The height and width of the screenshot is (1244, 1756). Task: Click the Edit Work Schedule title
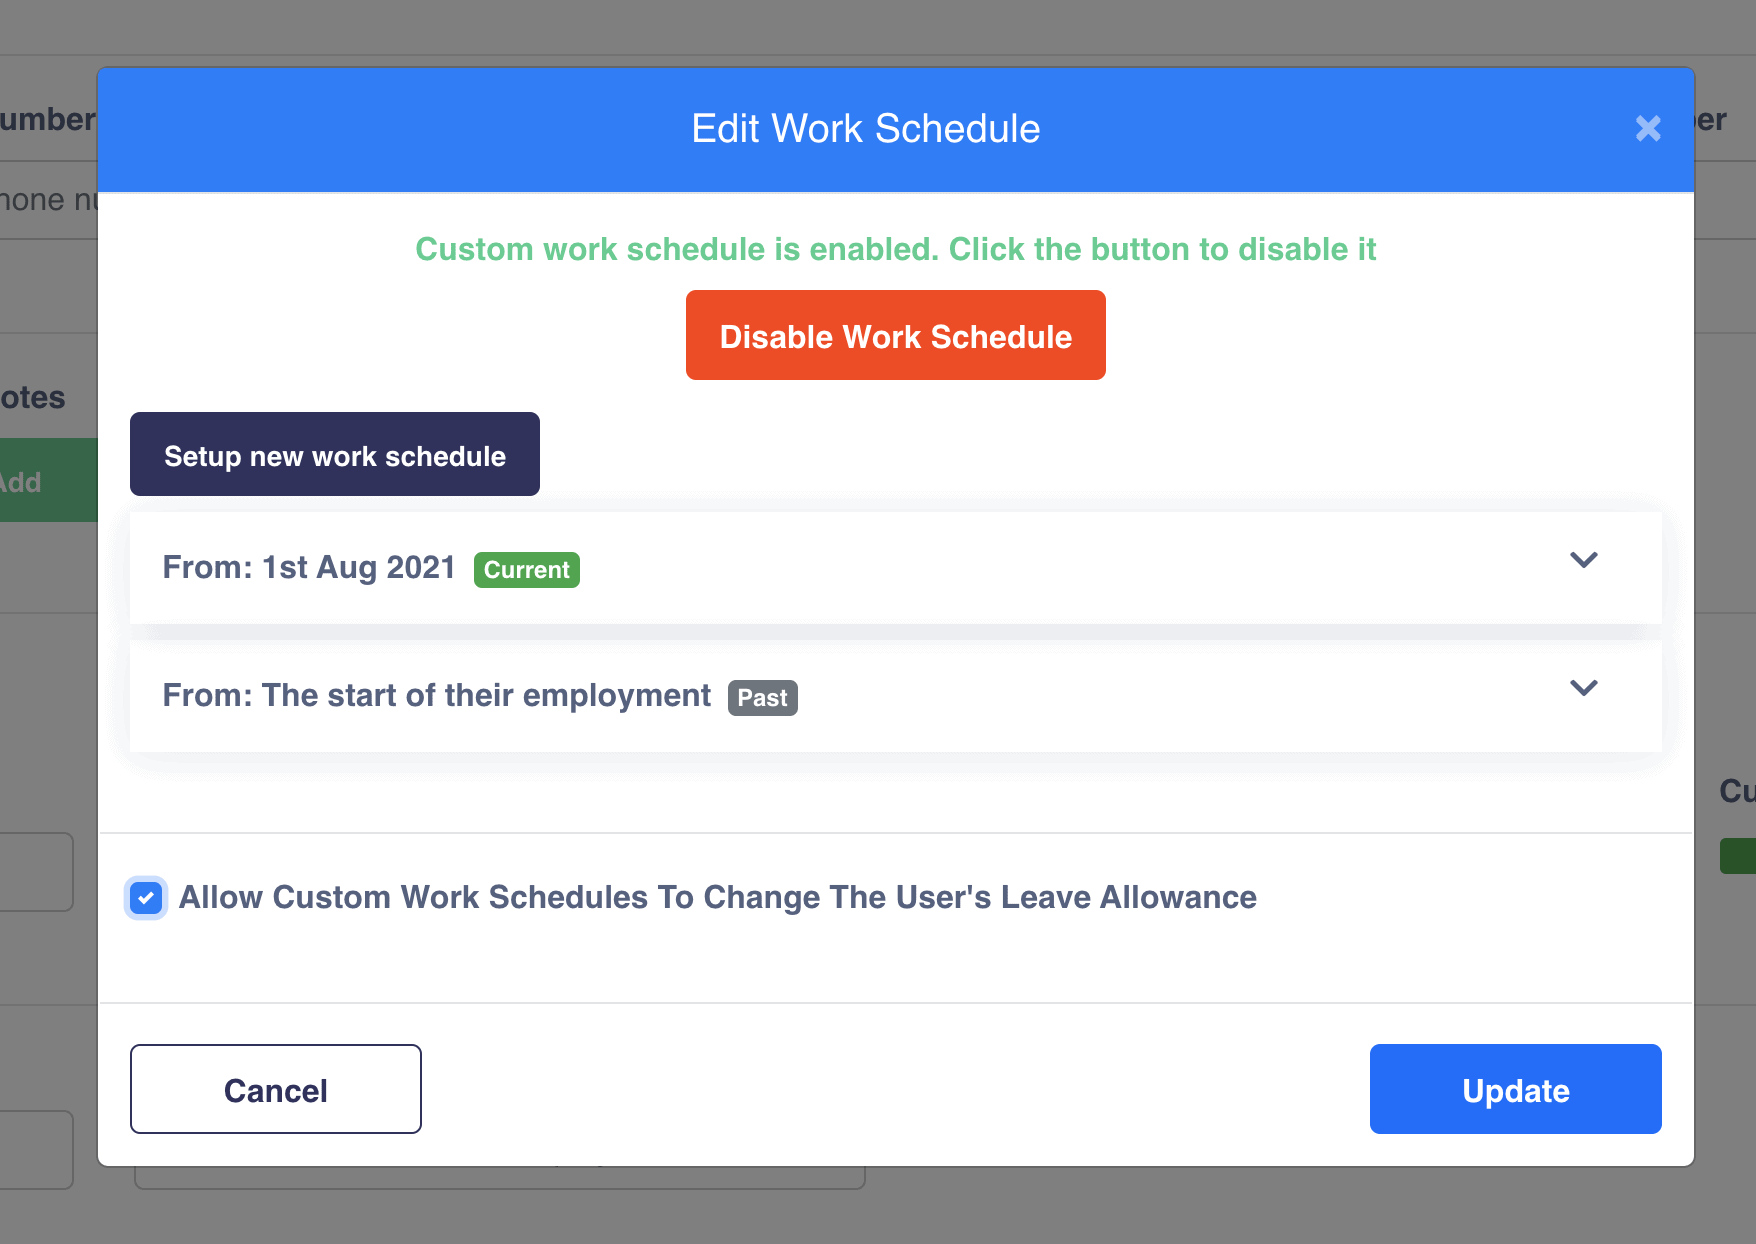pos(866,129)
